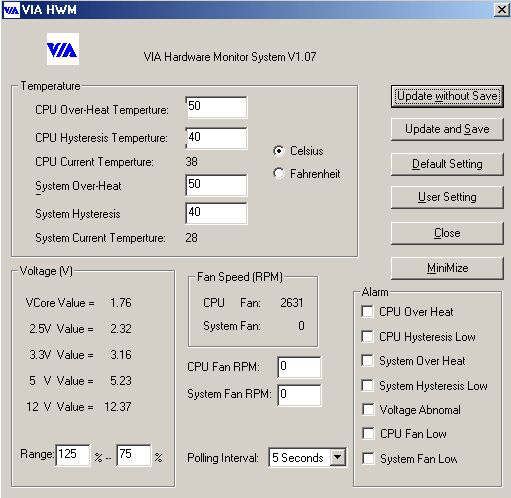The height and width of the screenshot is (498, 511).
Task: Check the System Fan Low alarm box
Action: tap(368, 458)
